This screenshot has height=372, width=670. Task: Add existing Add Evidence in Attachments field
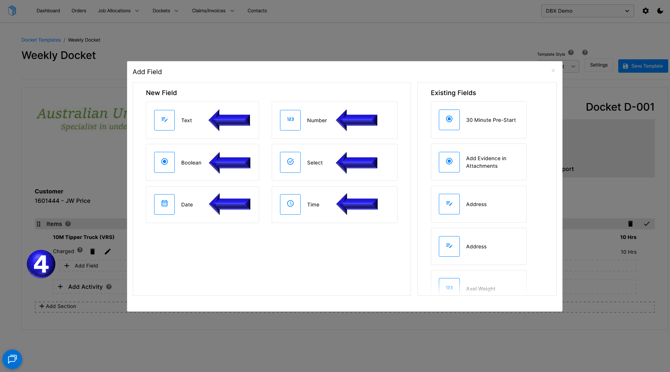(x=479, y=162)
